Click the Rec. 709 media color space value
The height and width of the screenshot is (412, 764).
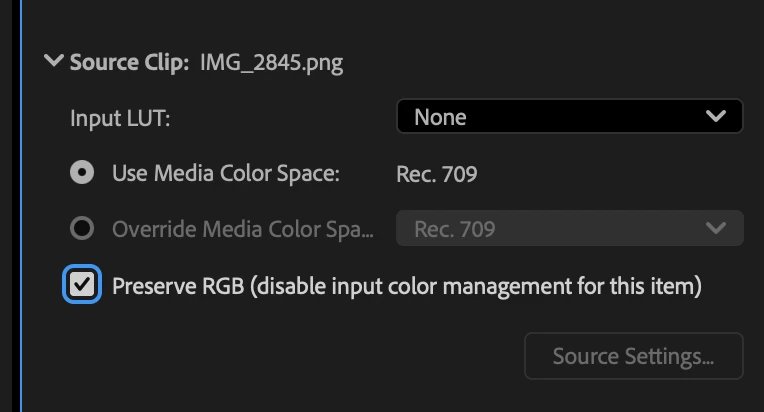click(x=437, y=174)
